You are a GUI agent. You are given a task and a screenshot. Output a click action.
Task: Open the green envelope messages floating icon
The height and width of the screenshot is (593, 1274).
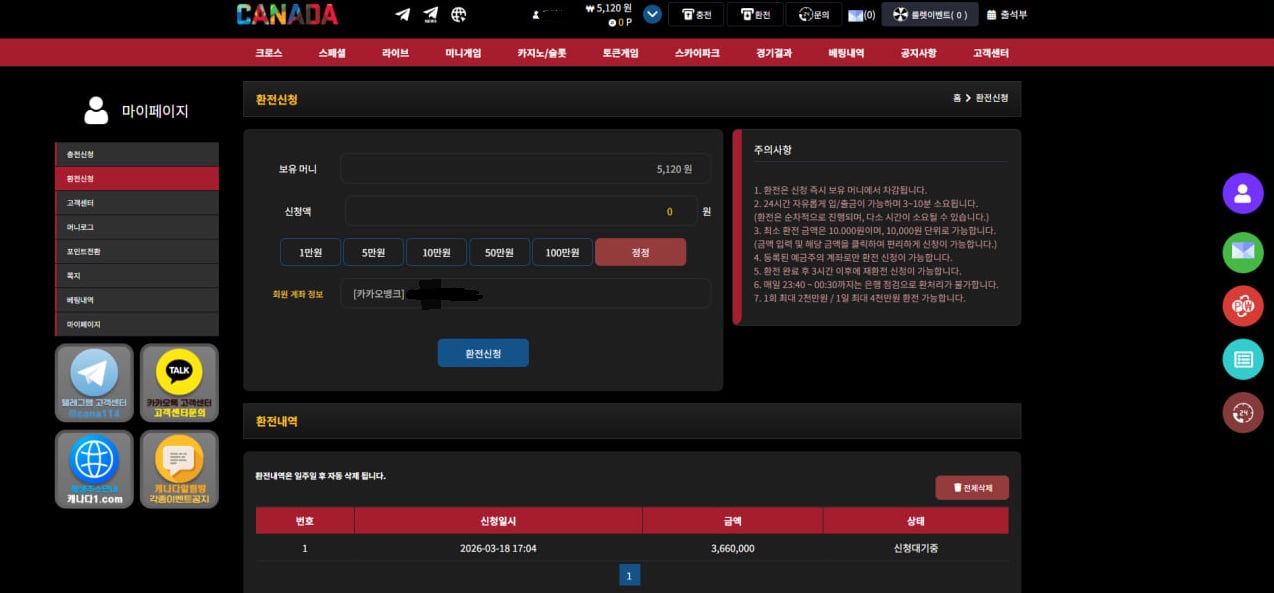(1242, 251)
